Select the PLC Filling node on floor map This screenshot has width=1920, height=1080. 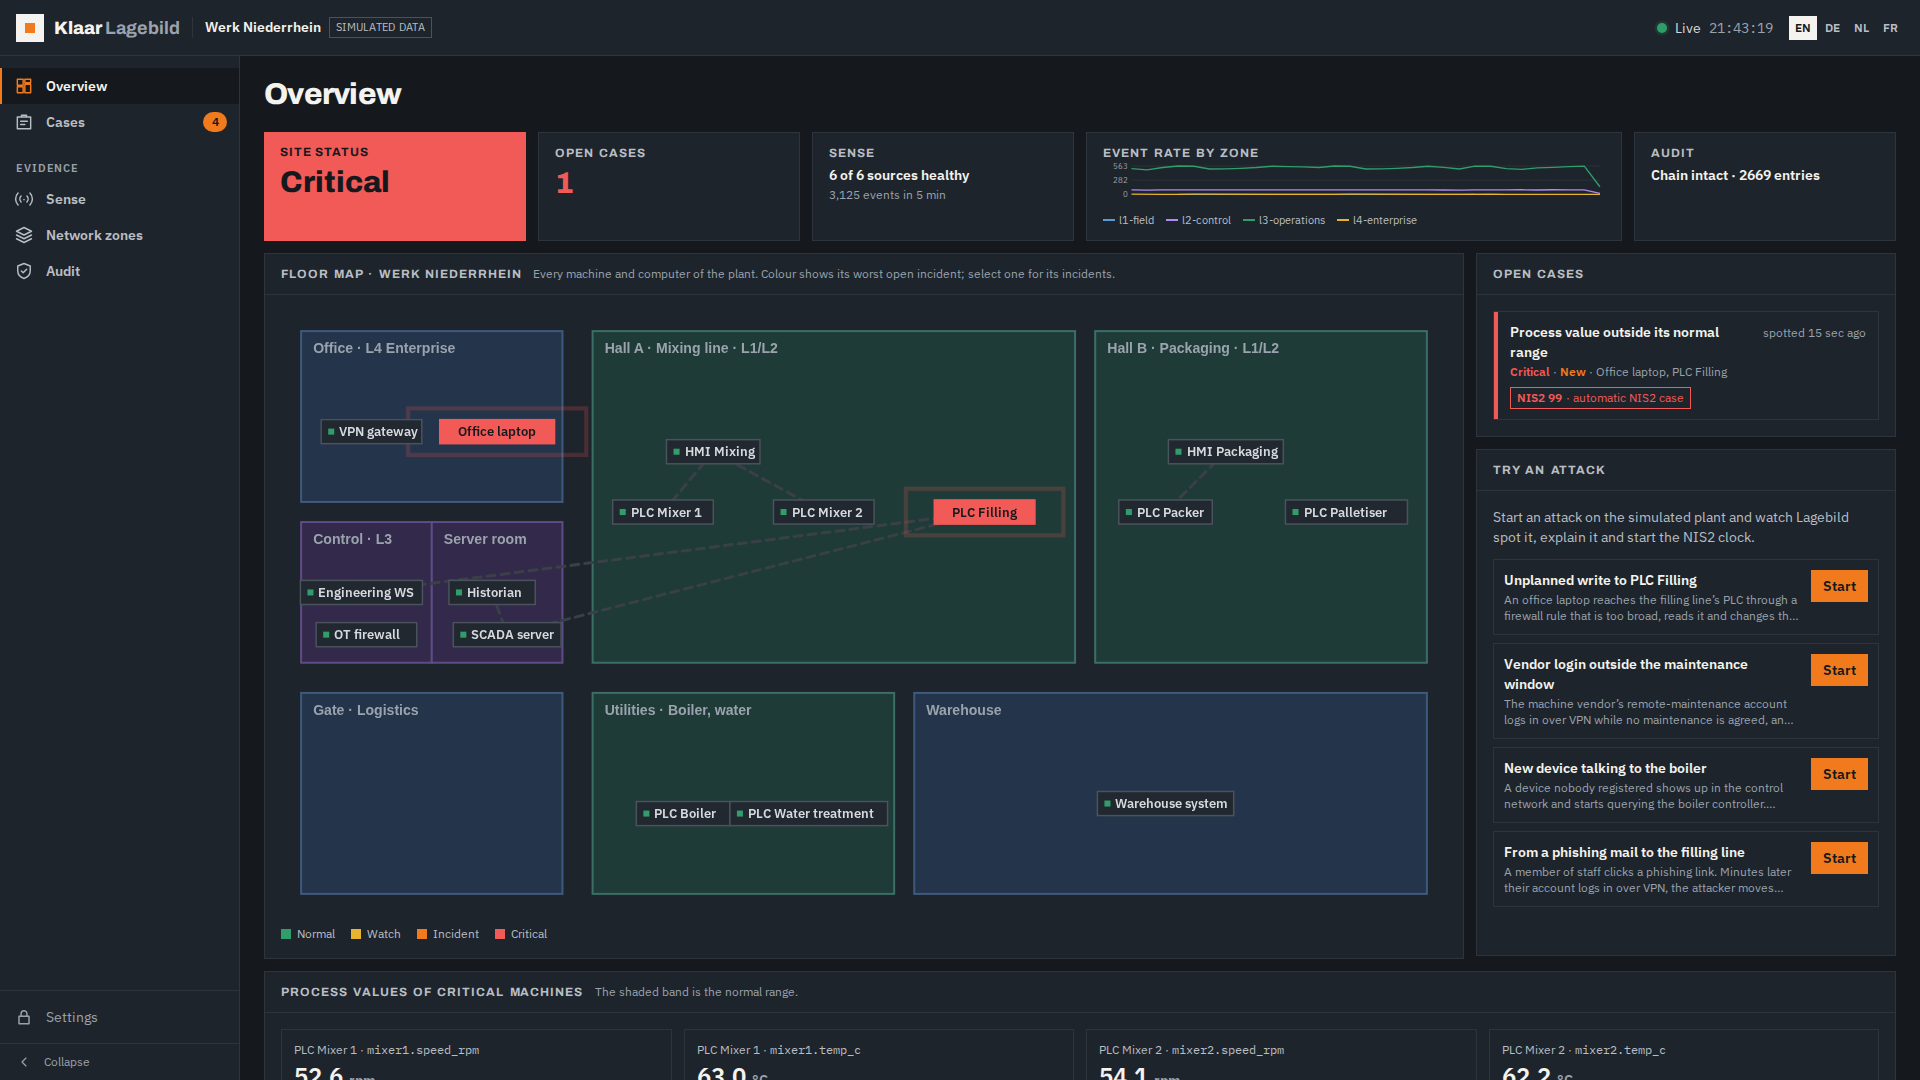[984, 512]
